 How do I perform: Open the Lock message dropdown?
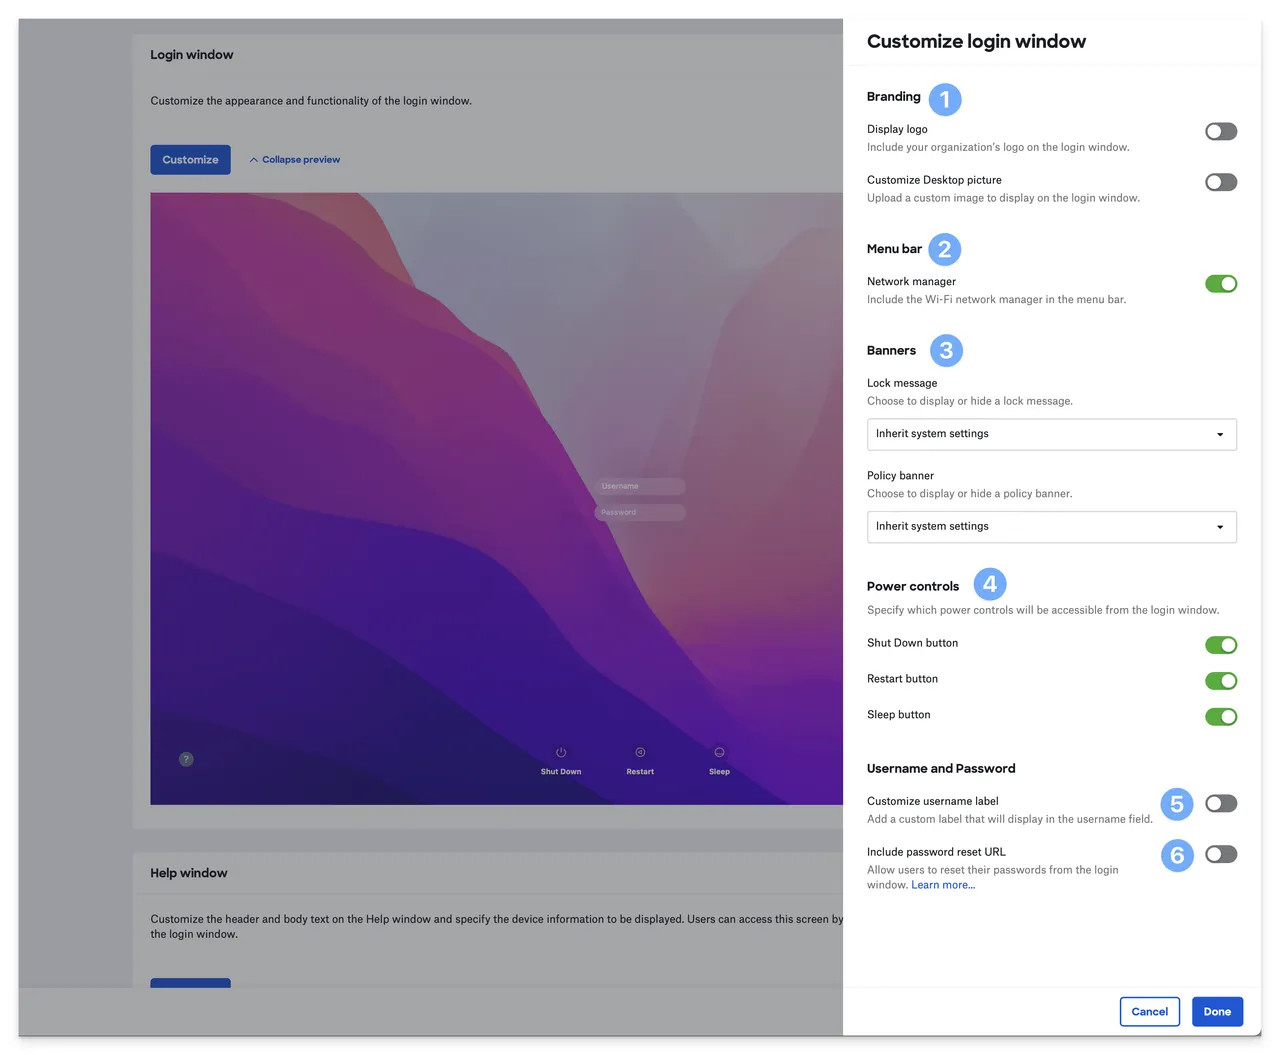[1052, 434]
